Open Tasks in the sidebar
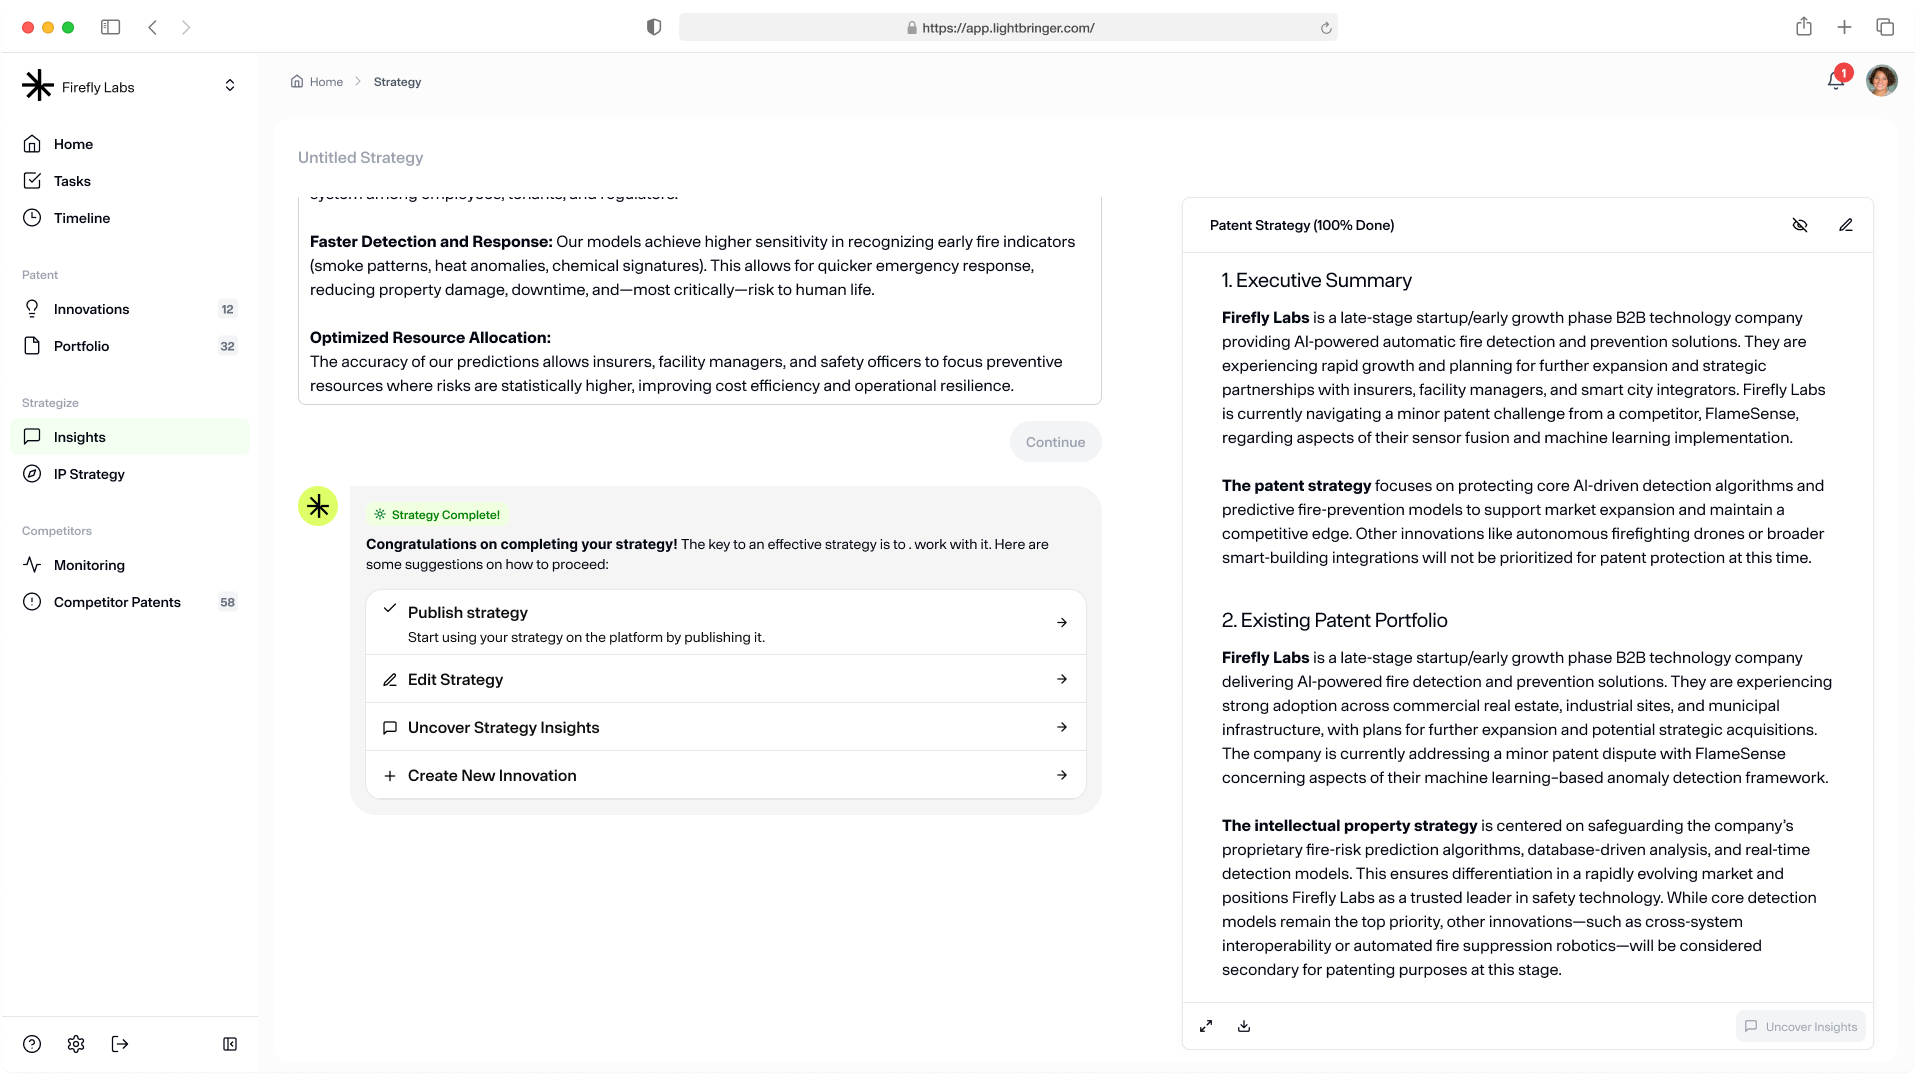1916x1075 pixels. tap(130, 181)
